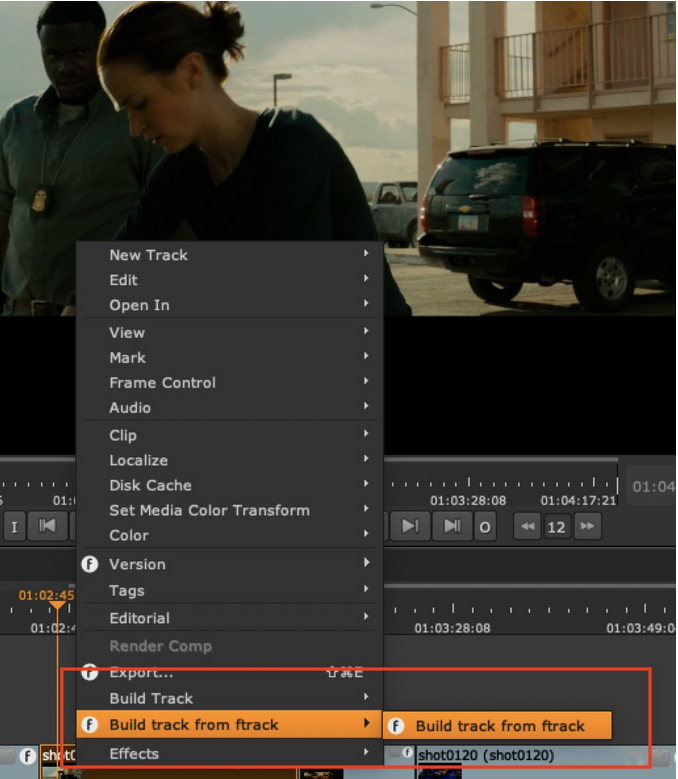The image size is (678, 779).
Task: Click the ftrack icon in the submenu
Action: (x=396, y=726)
